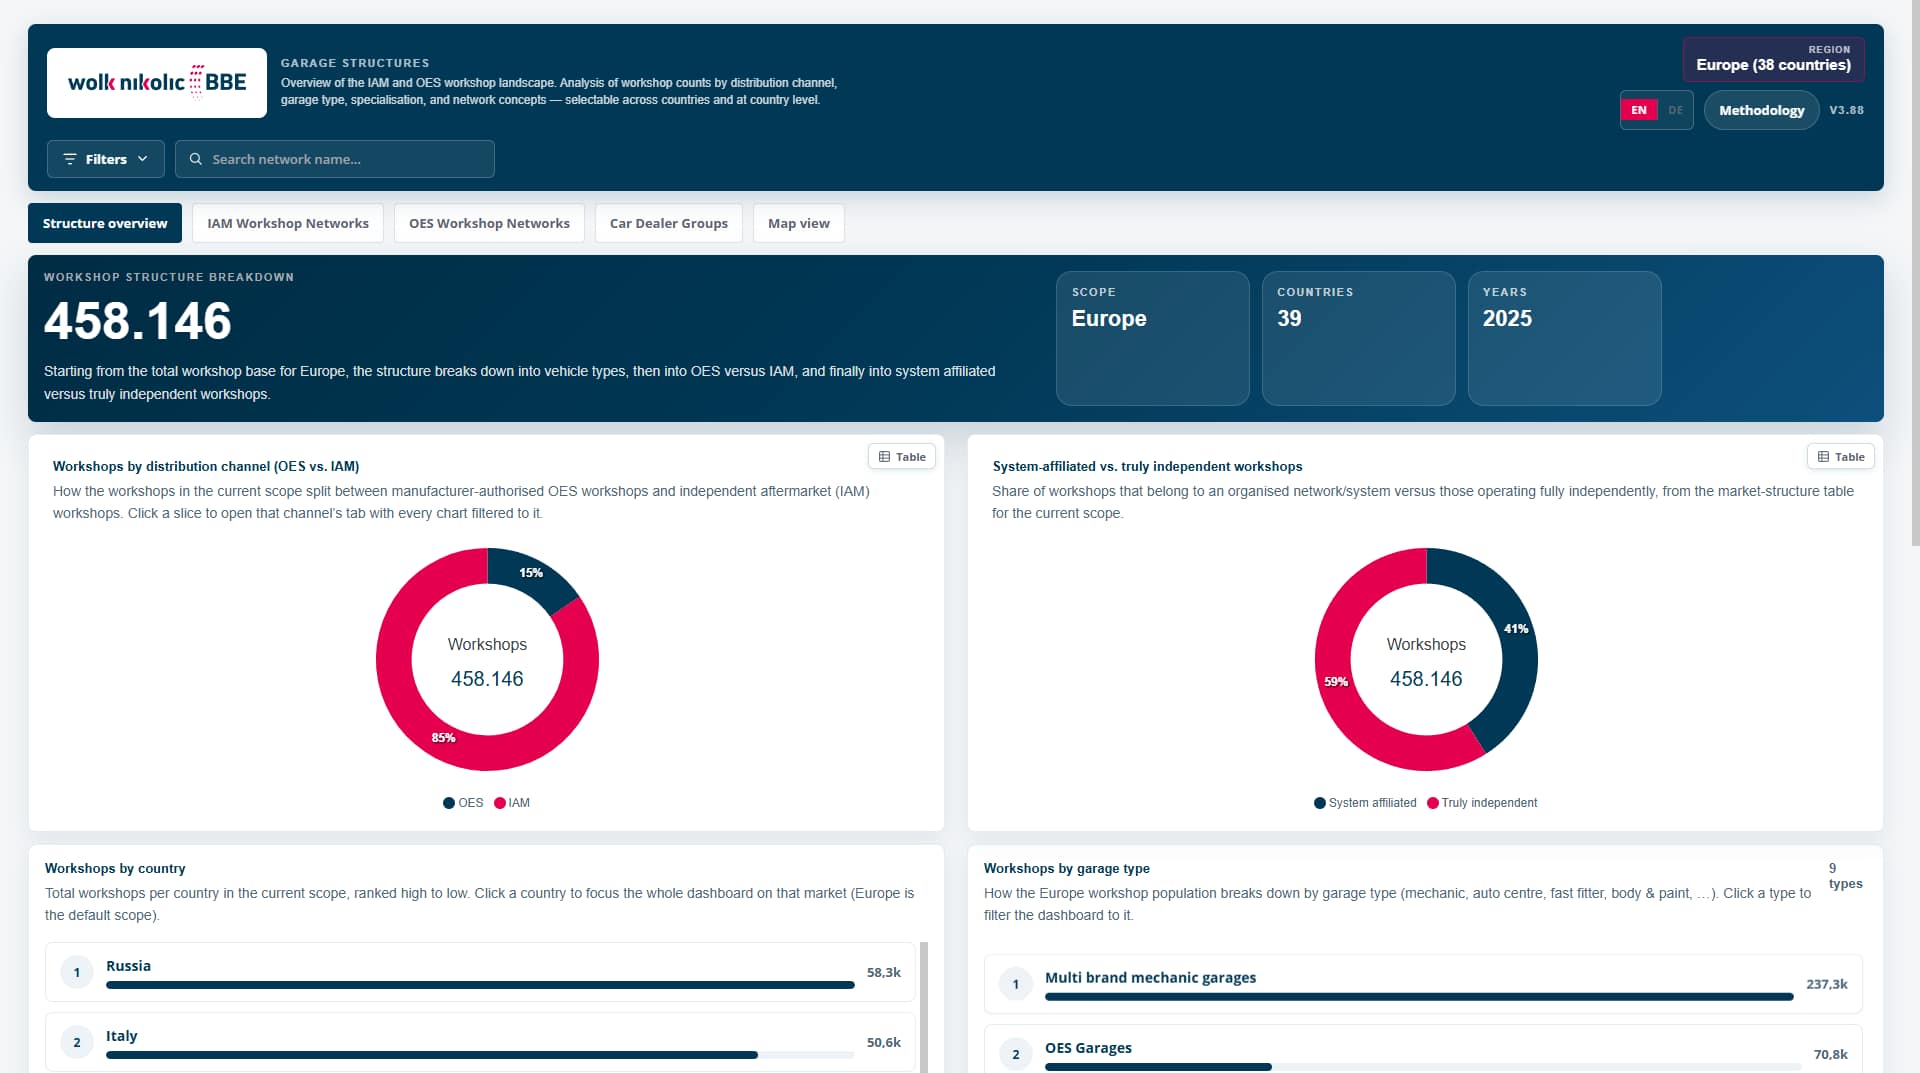Expand the Filters dropdown
The image size is (1920, 1073).
[106, 159]
